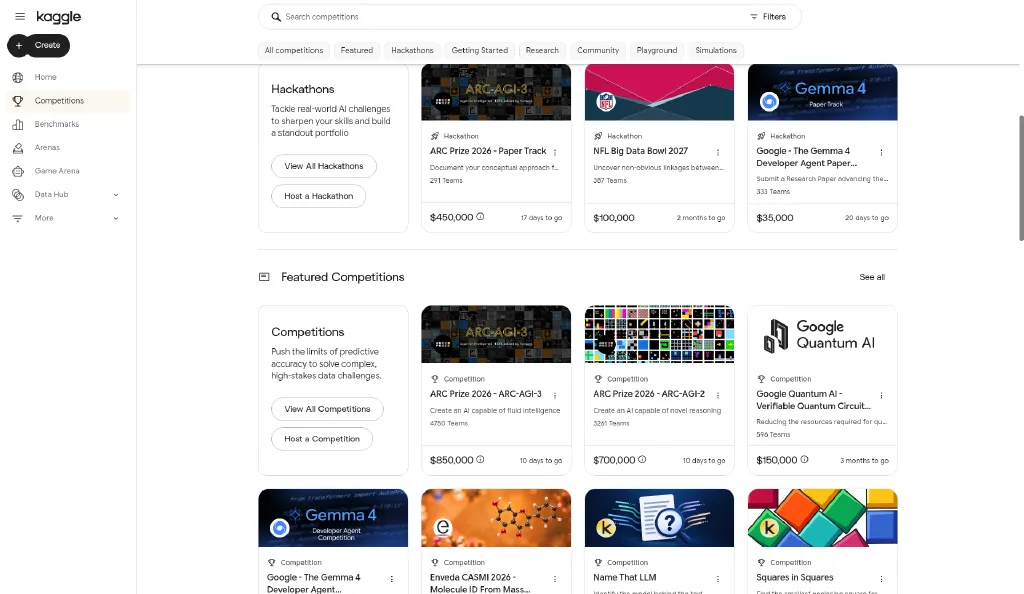Click View All Hackathons button
Screen dimensions: 1024x594
(x=324, y=166)
